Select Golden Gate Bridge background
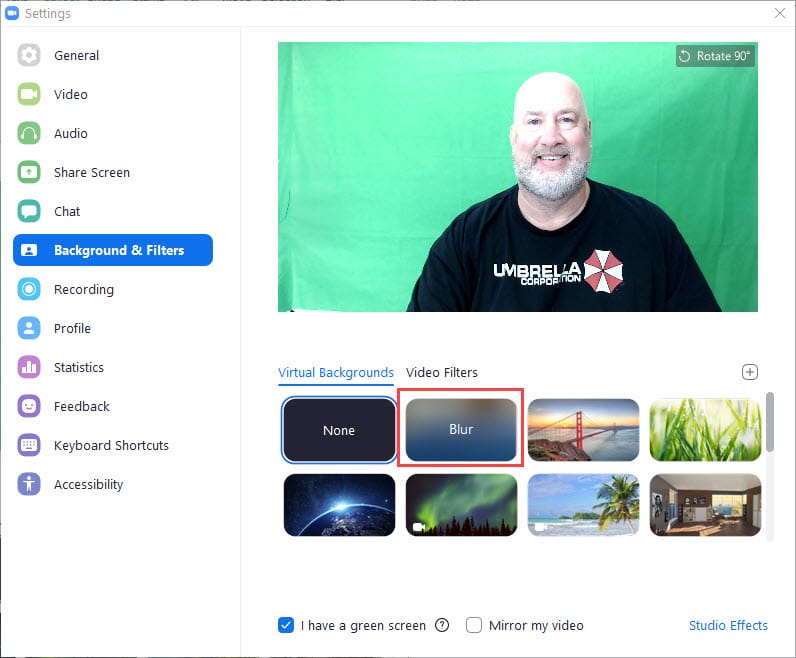Image resolution: width=796 pixels, height=658 pixels. [x=583, y=430]
